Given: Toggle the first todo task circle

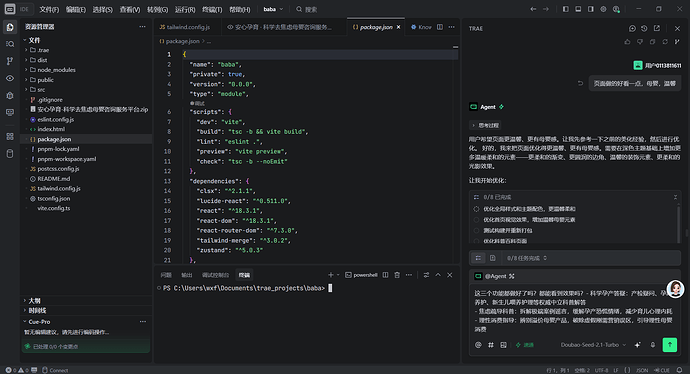Looking at the screenshot, I should click(x=476, y=209).
